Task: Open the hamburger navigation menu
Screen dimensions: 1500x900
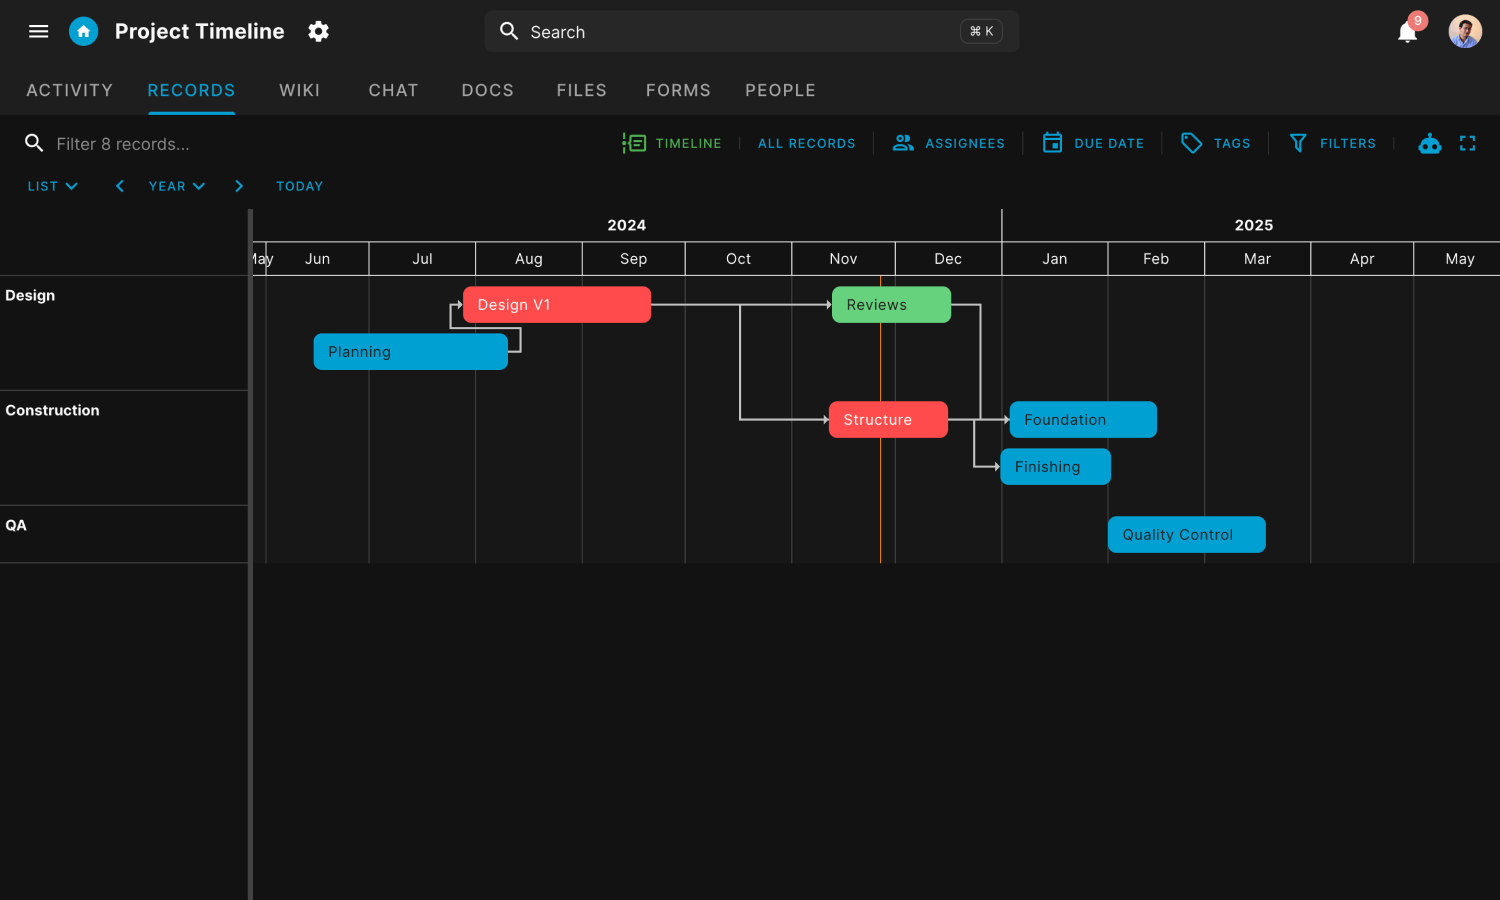Action: [38, 31]
